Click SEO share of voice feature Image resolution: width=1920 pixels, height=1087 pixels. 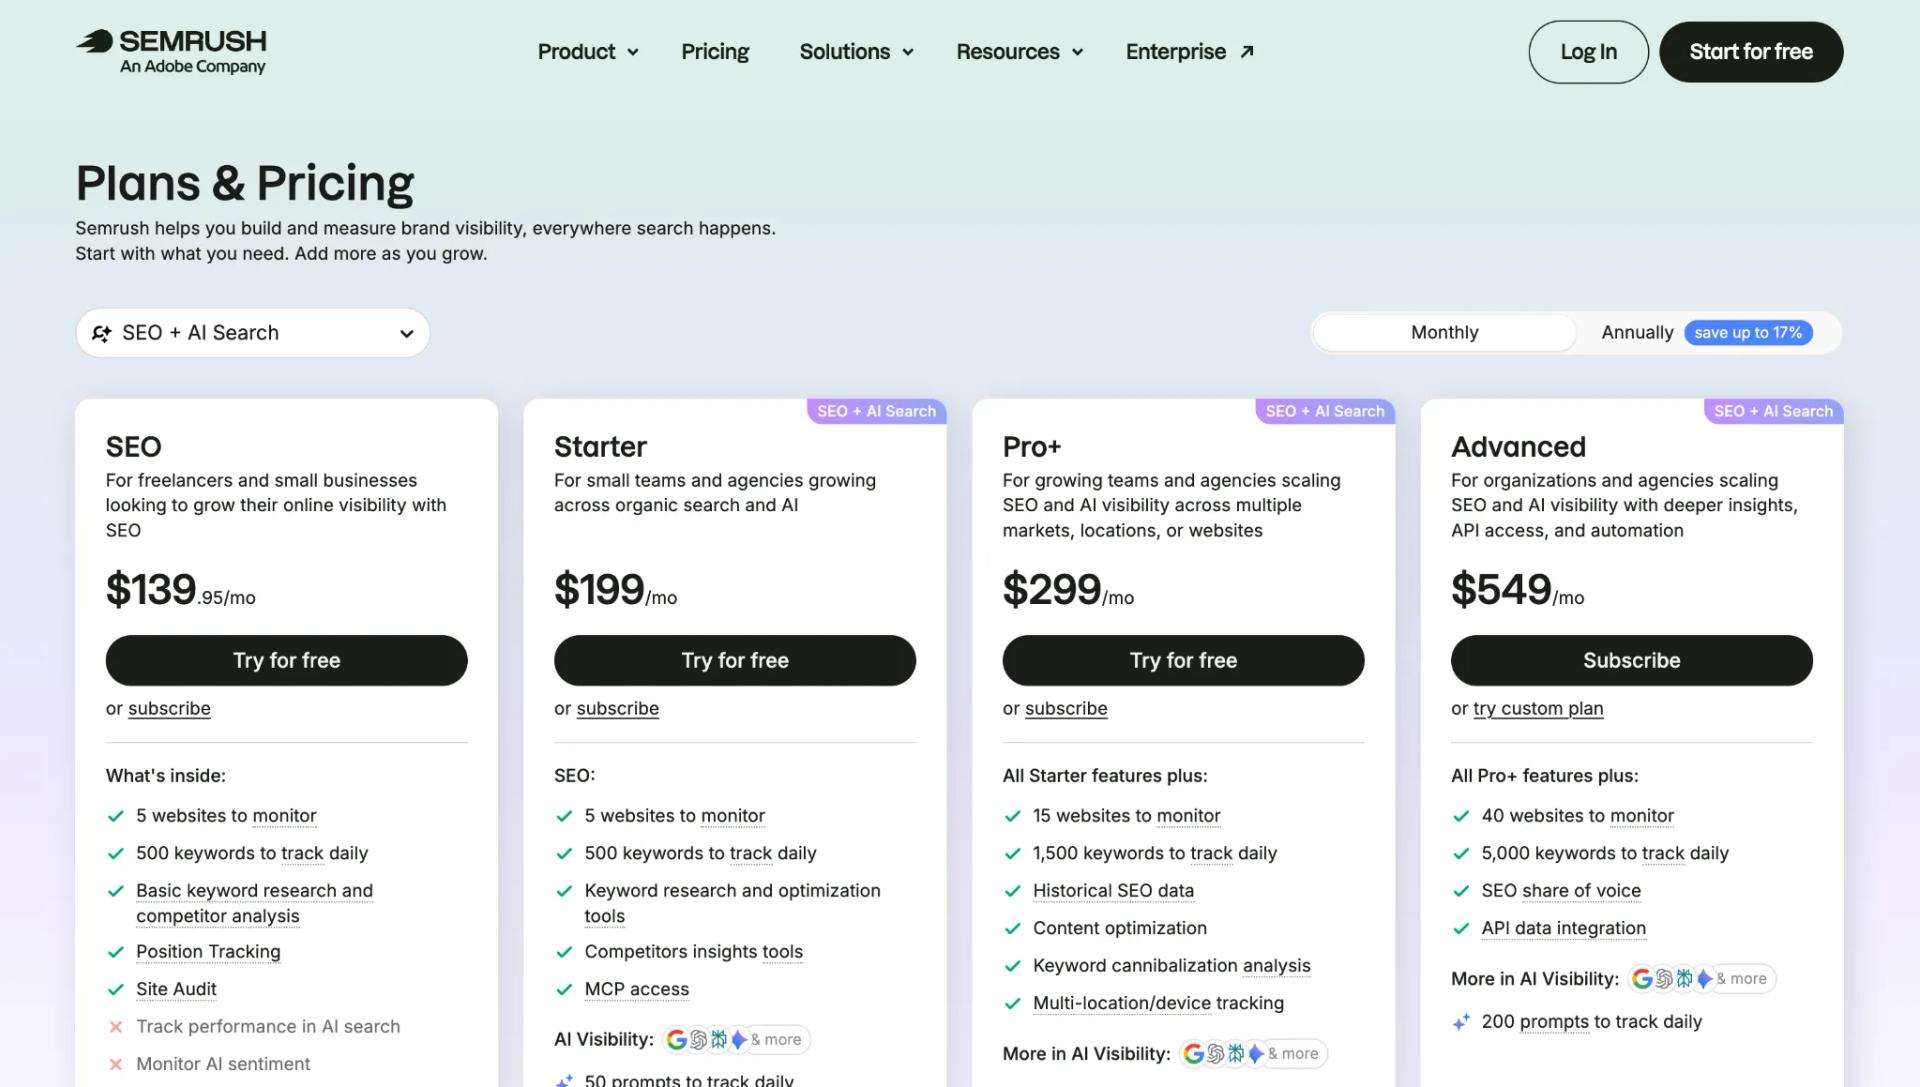click(1561, 891)
